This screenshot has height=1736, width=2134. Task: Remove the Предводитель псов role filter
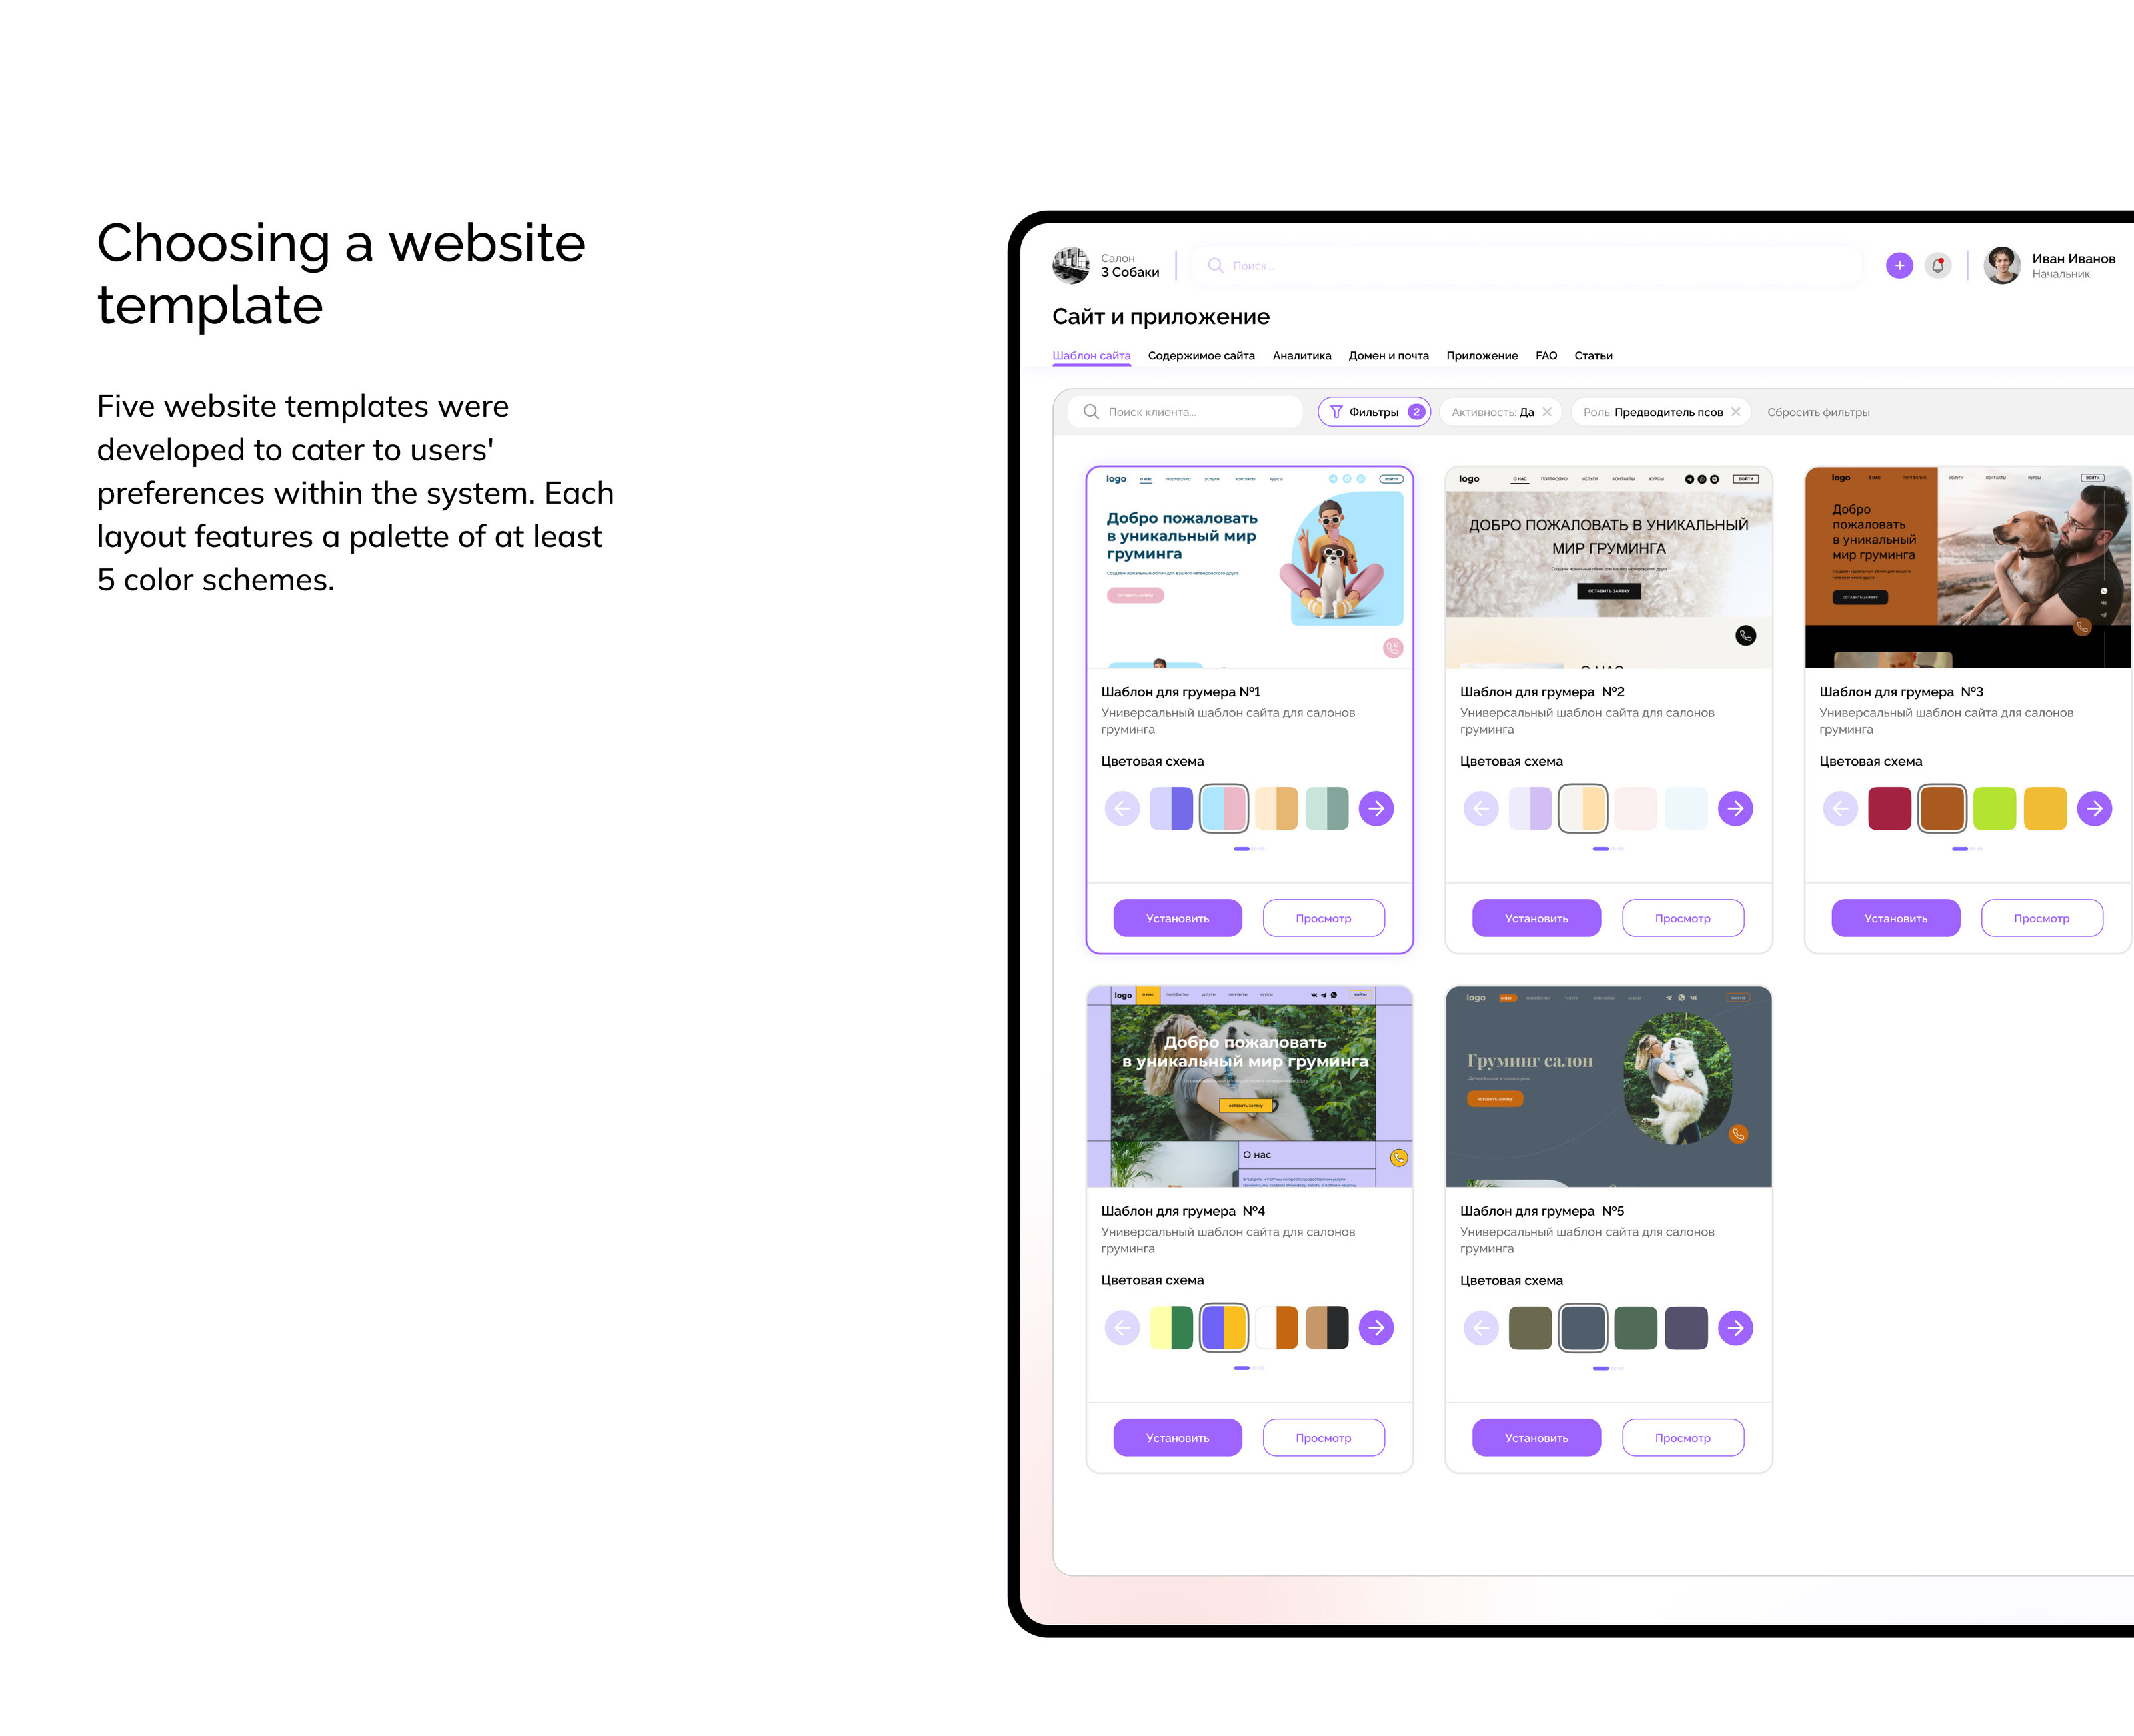[1735, 412]
